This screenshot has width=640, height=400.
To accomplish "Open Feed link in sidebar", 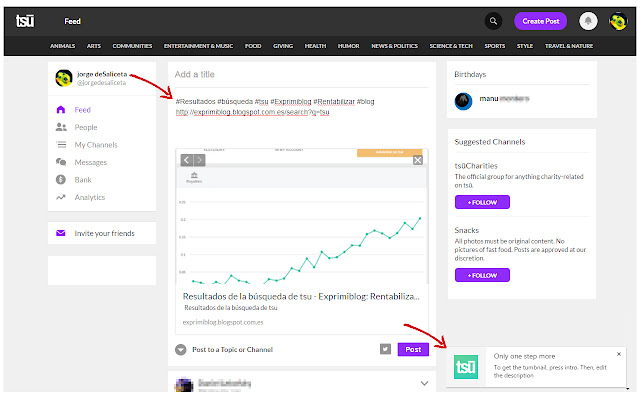I will point(82,110).
